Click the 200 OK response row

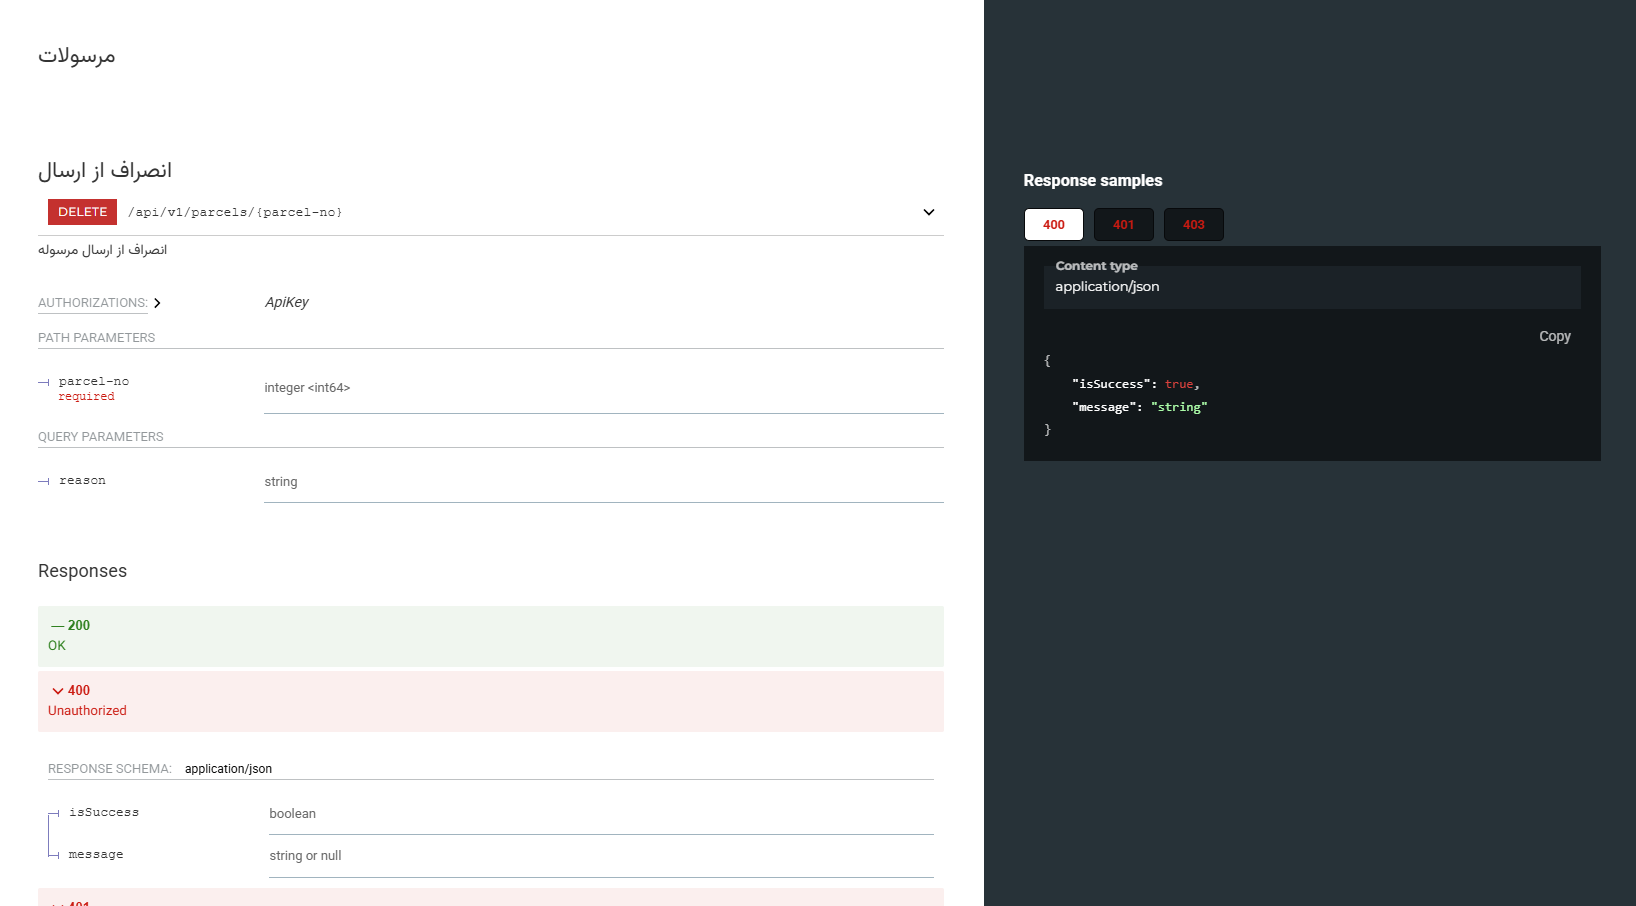click(x=490, y=636)
